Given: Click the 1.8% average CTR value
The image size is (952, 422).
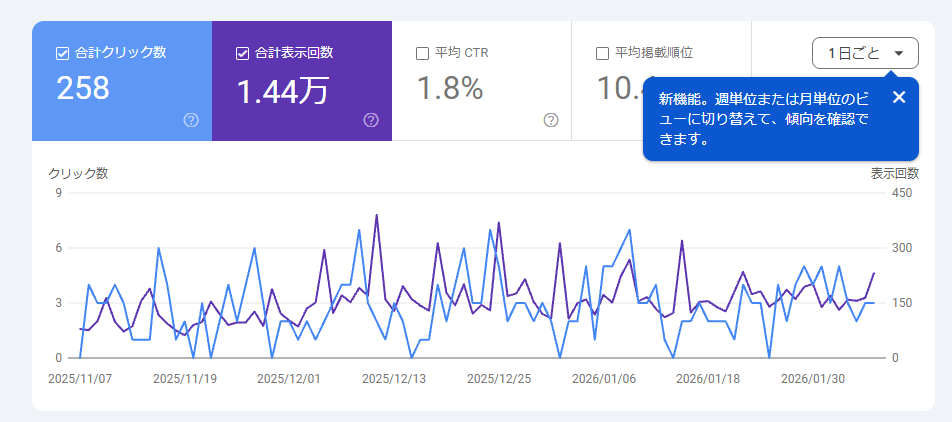Looking at the screenshot, I should 450,89.
